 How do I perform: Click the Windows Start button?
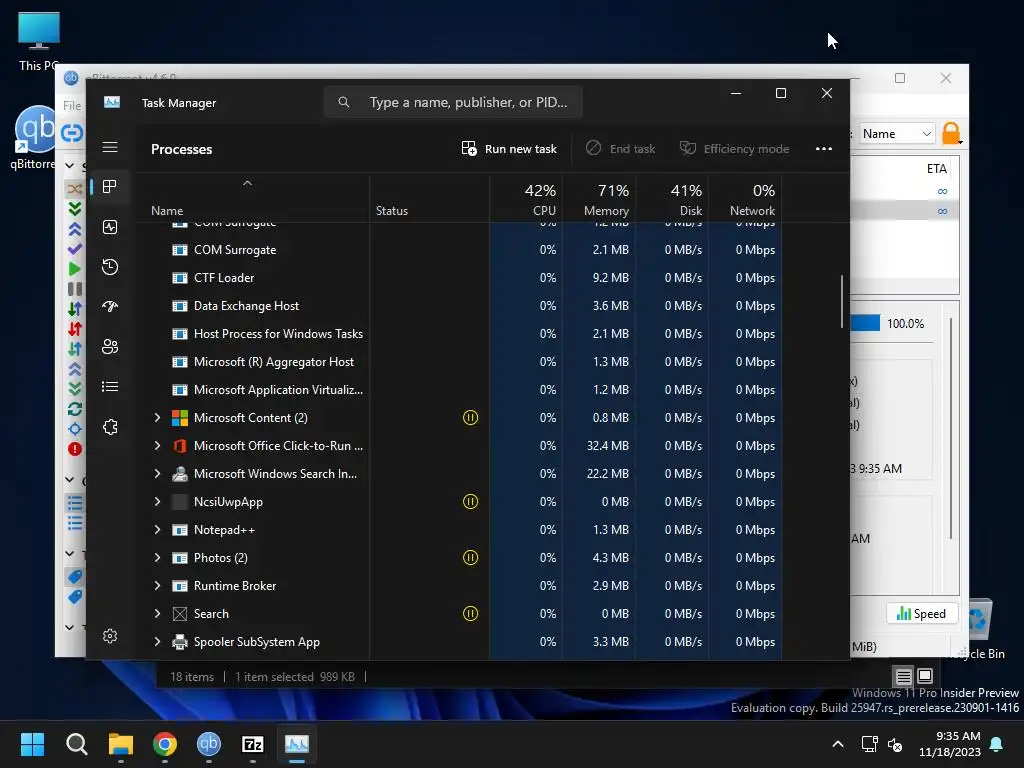pos(33,744)
